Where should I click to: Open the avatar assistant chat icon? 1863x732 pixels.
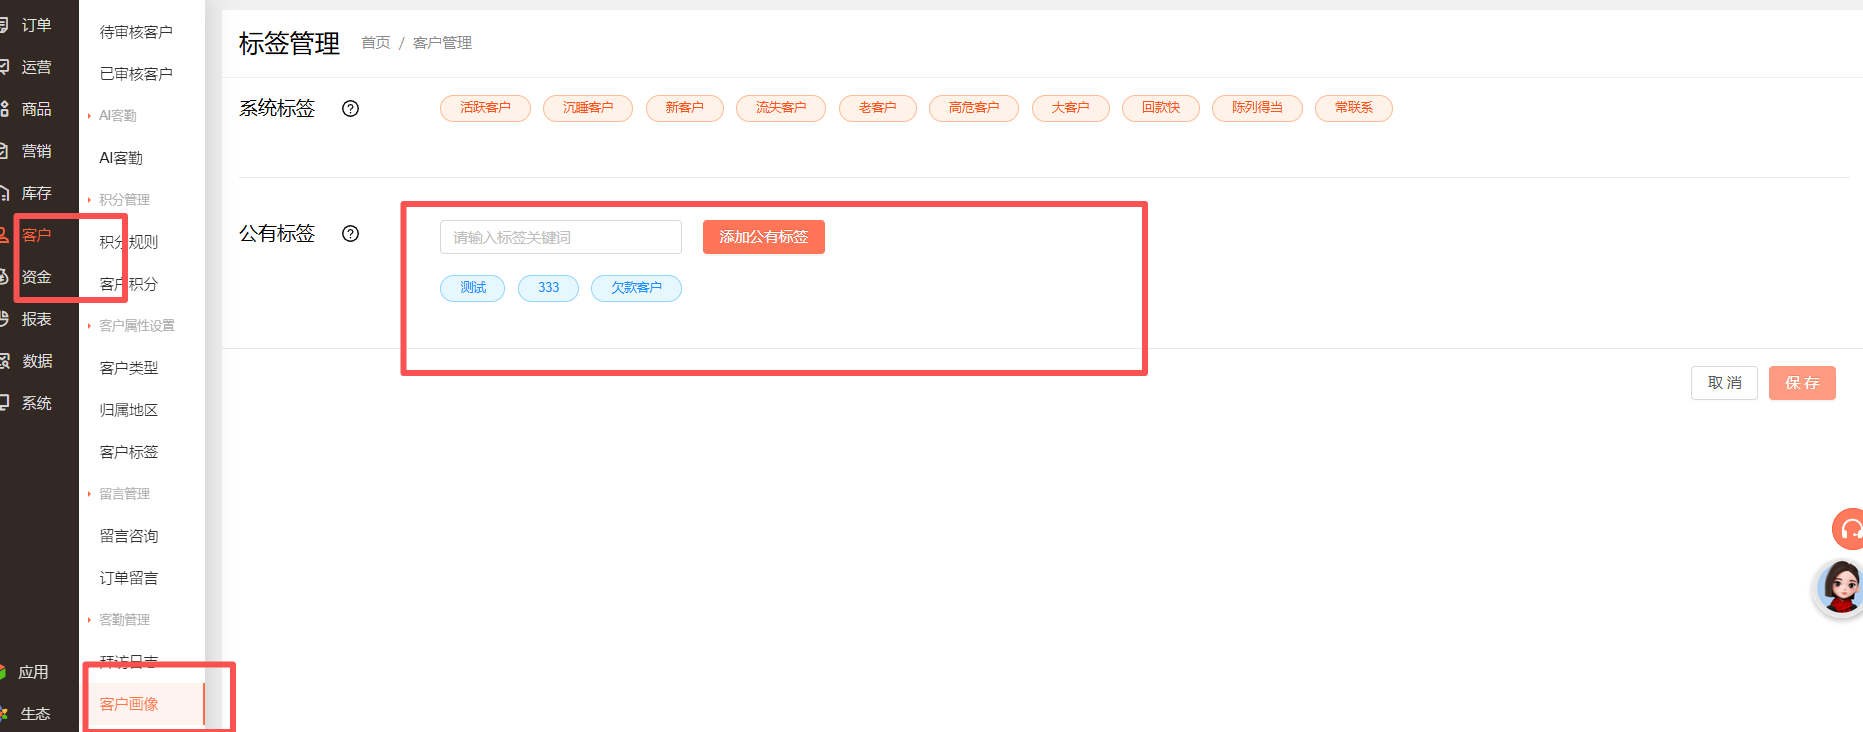(x=1841, y=588)
